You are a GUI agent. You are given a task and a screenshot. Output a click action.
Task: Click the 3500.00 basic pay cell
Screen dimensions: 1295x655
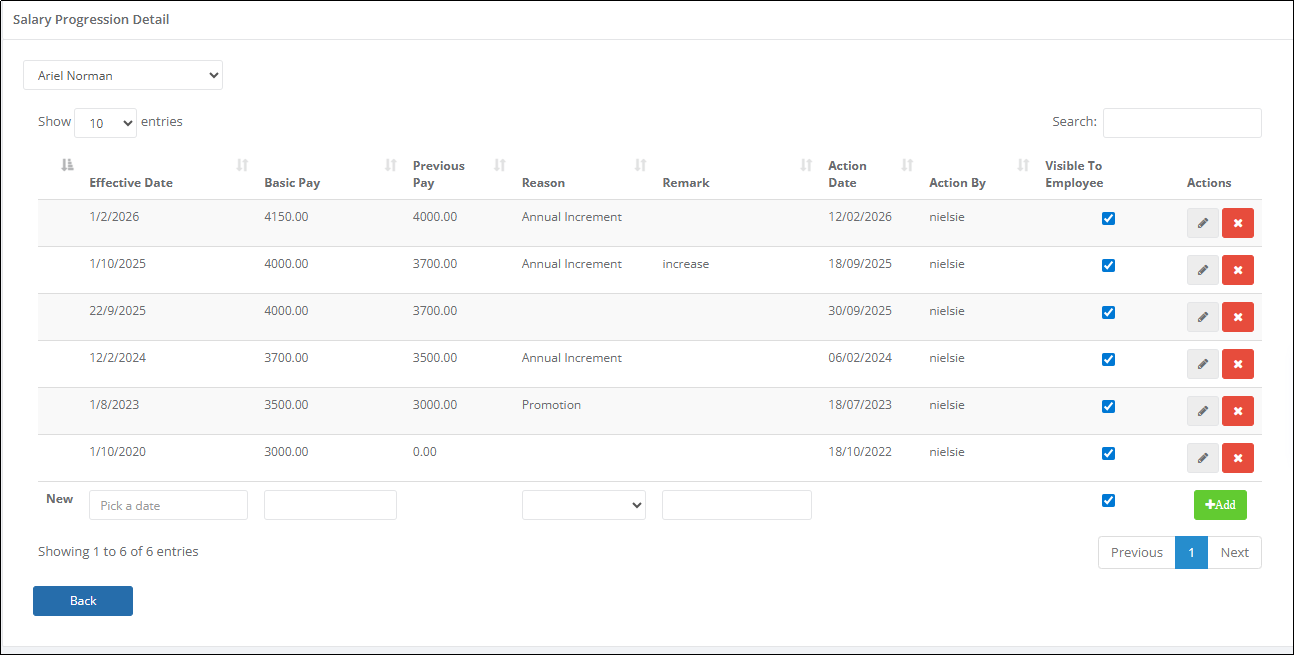[x=286, y=405]
